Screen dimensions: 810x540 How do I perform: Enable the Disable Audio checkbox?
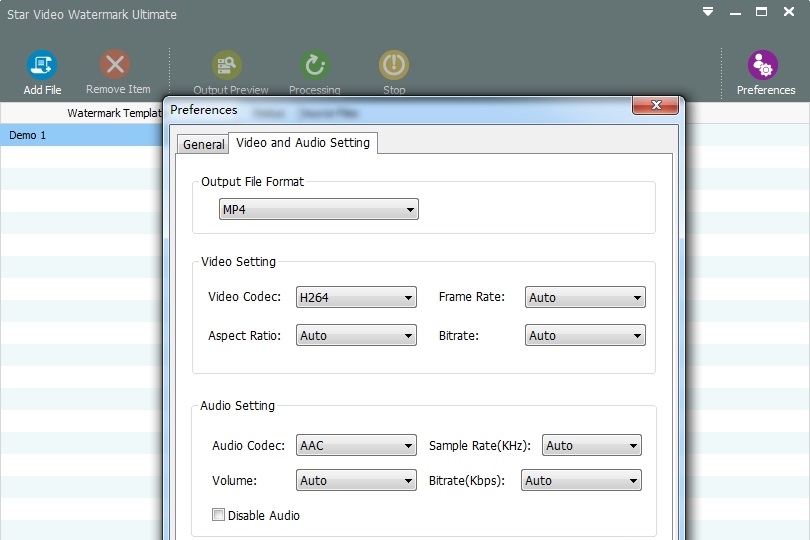(219, 516)
